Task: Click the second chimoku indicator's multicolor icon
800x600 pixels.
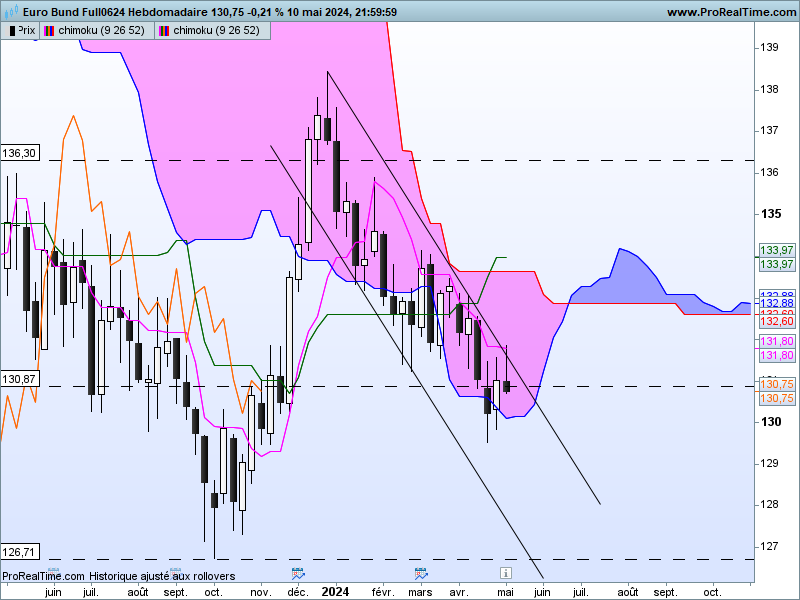Action: coord(164,31)
